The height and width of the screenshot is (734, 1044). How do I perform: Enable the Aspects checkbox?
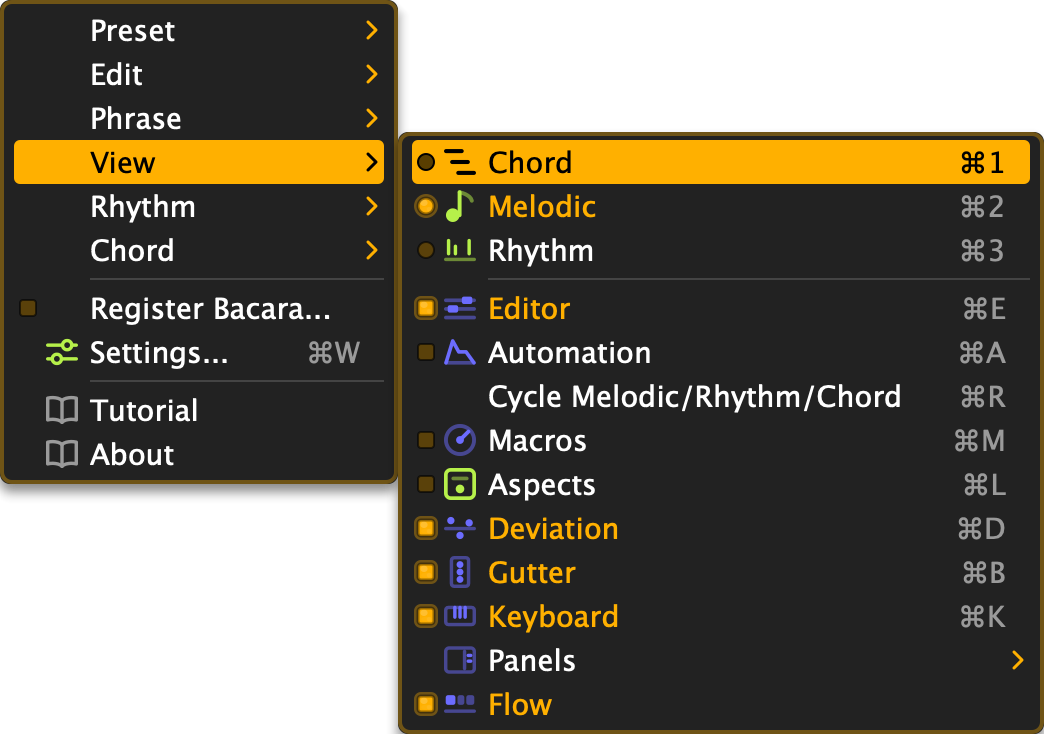425,484
